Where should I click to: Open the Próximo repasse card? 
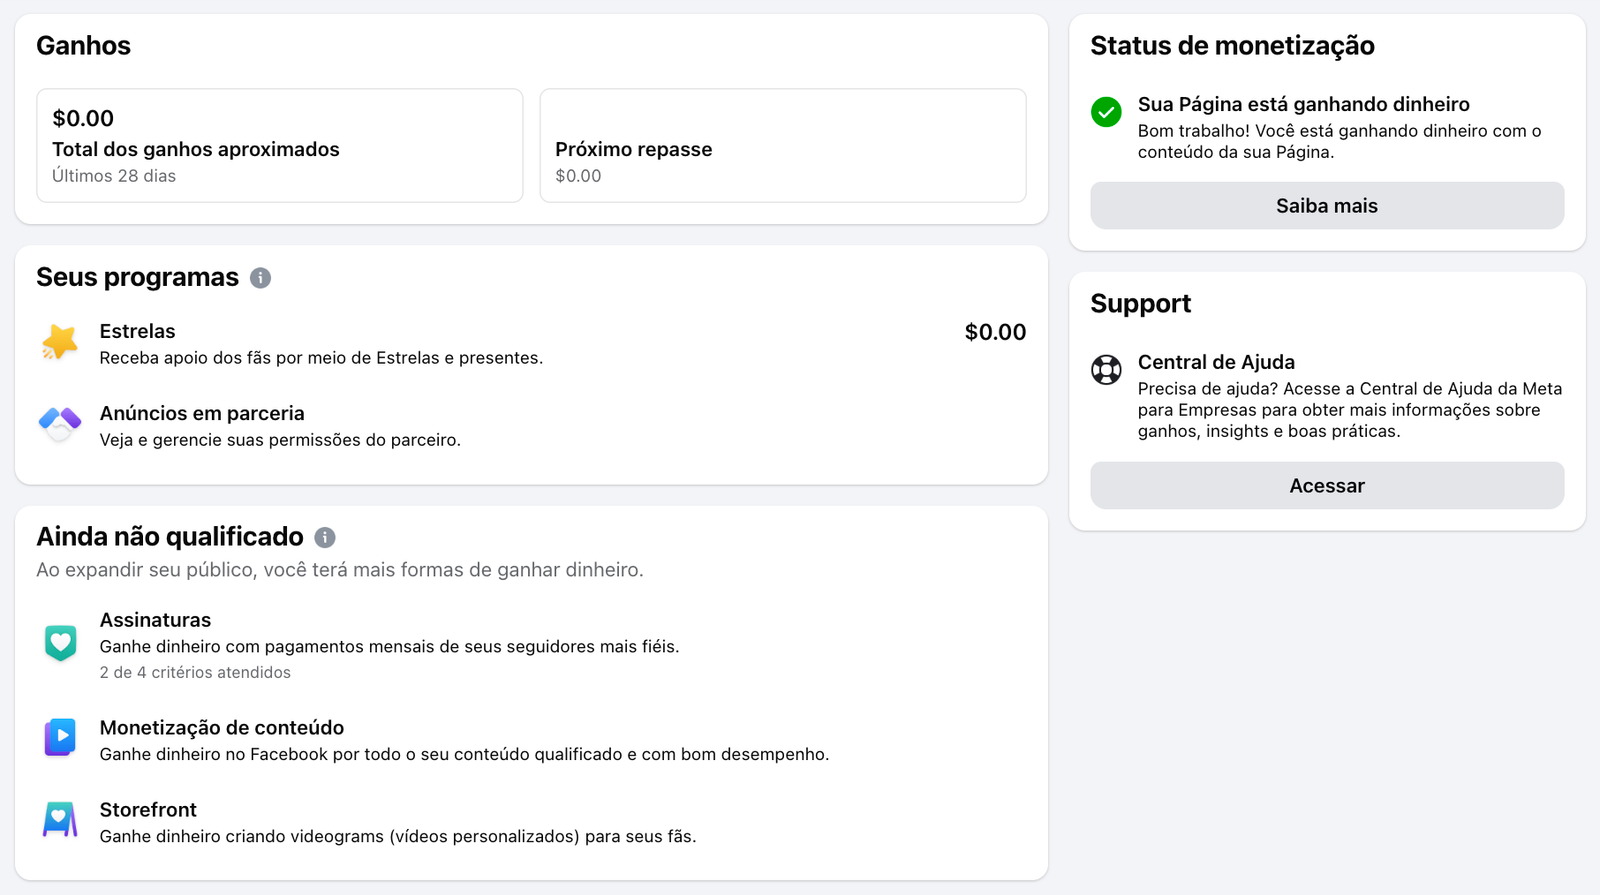coord(782,146)
